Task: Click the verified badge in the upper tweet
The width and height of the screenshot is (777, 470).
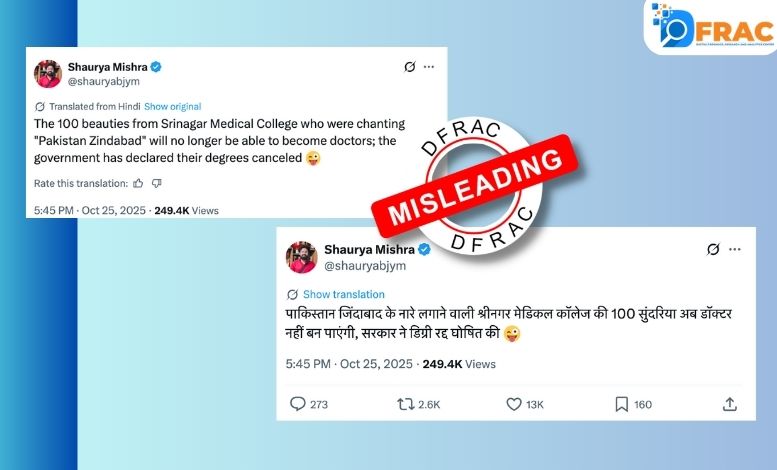Action: (156, 66)
